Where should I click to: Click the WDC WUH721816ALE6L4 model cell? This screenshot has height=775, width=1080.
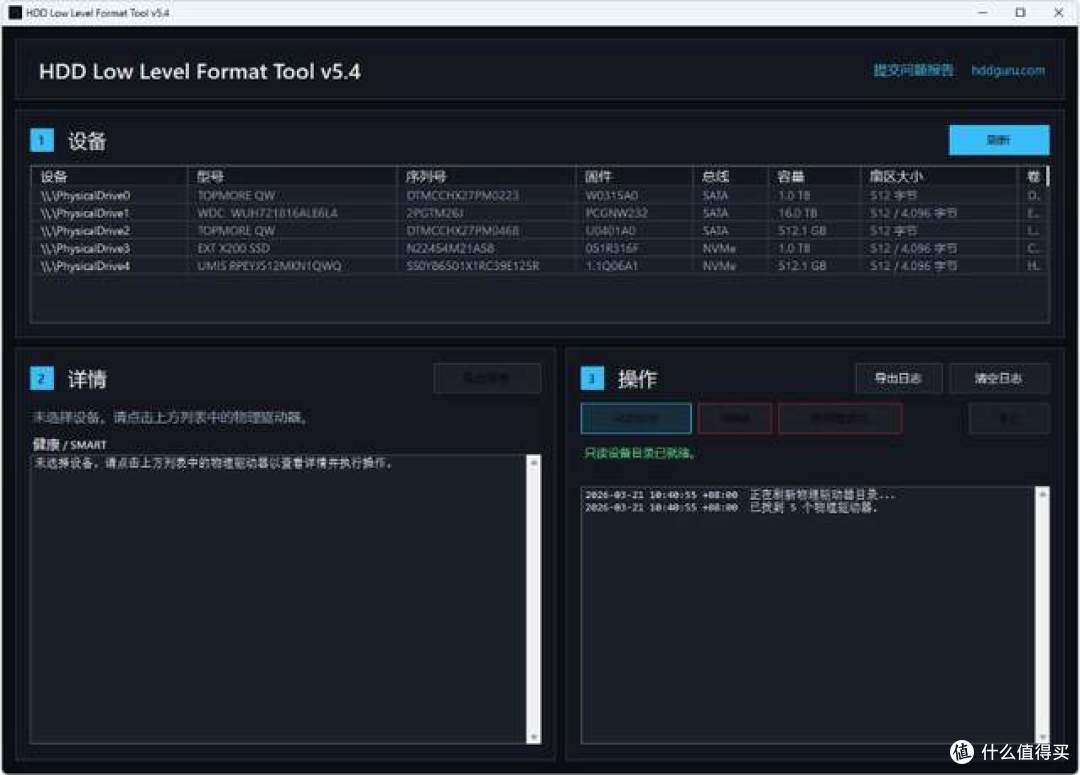pyautogui.click(x=267, y=213)
